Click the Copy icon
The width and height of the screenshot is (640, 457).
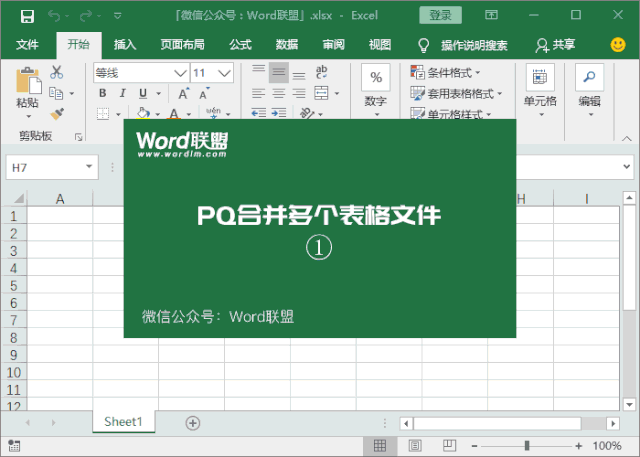56,93
